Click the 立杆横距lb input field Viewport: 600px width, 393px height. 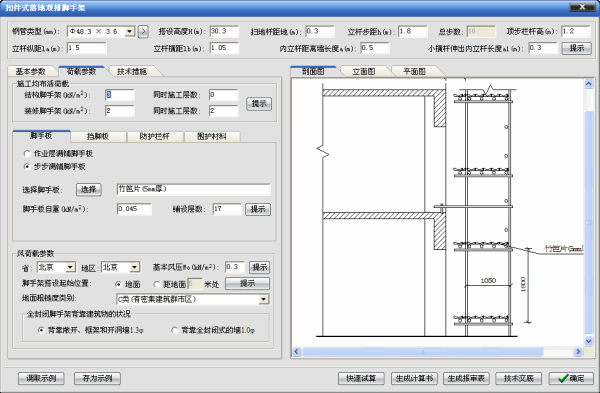coord(224,48)
